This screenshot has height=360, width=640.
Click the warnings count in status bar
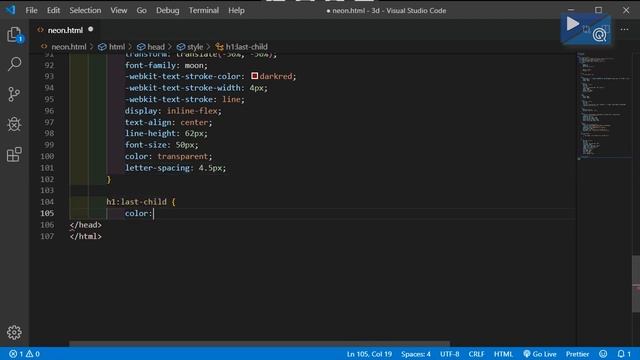point(33,354)
